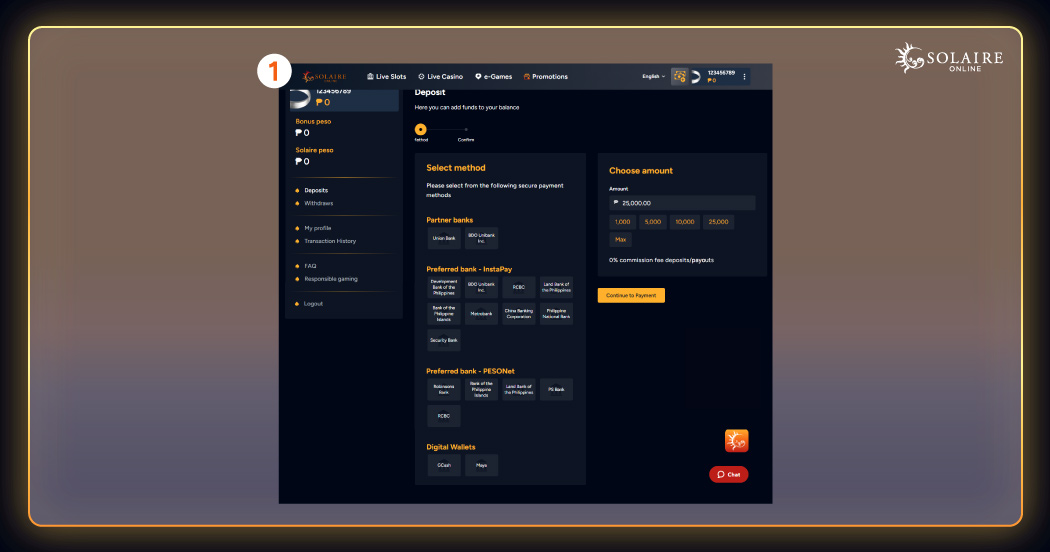The width and height of the screenshot is (1050, 552).
Task: Go to Live Casino
Action: [441, 76]
